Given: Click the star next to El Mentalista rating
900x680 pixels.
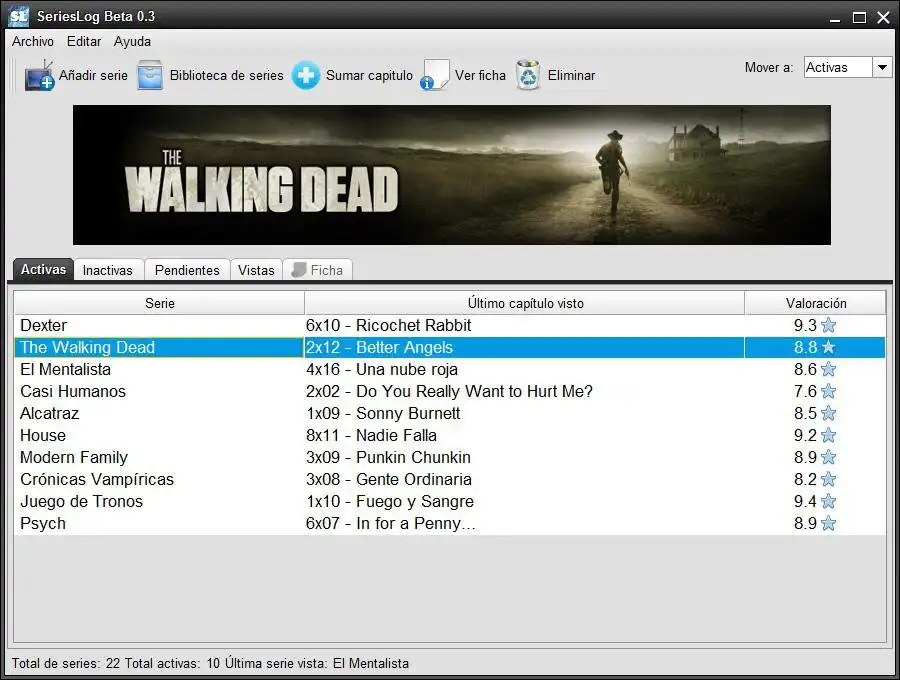Looking at the screenshot, I should pos(828,369).
